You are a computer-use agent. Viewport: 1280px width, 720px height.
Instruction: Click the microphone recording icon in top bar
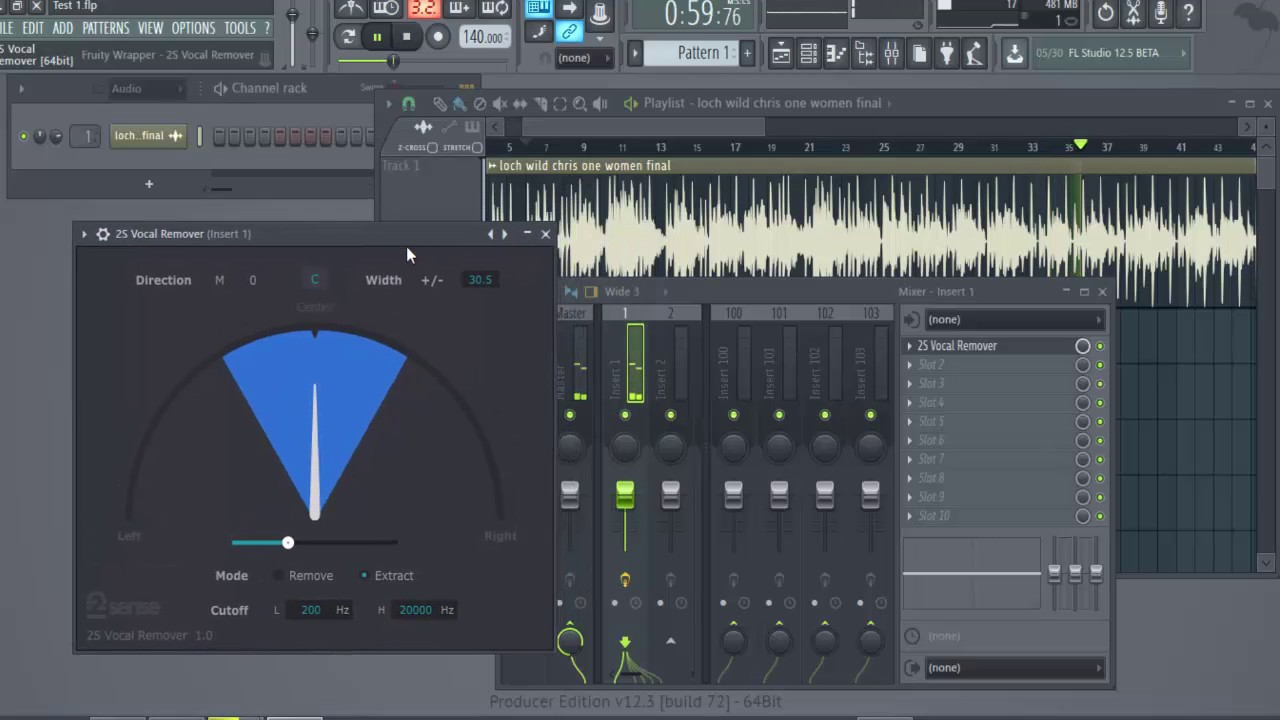tap(1160, 12)
